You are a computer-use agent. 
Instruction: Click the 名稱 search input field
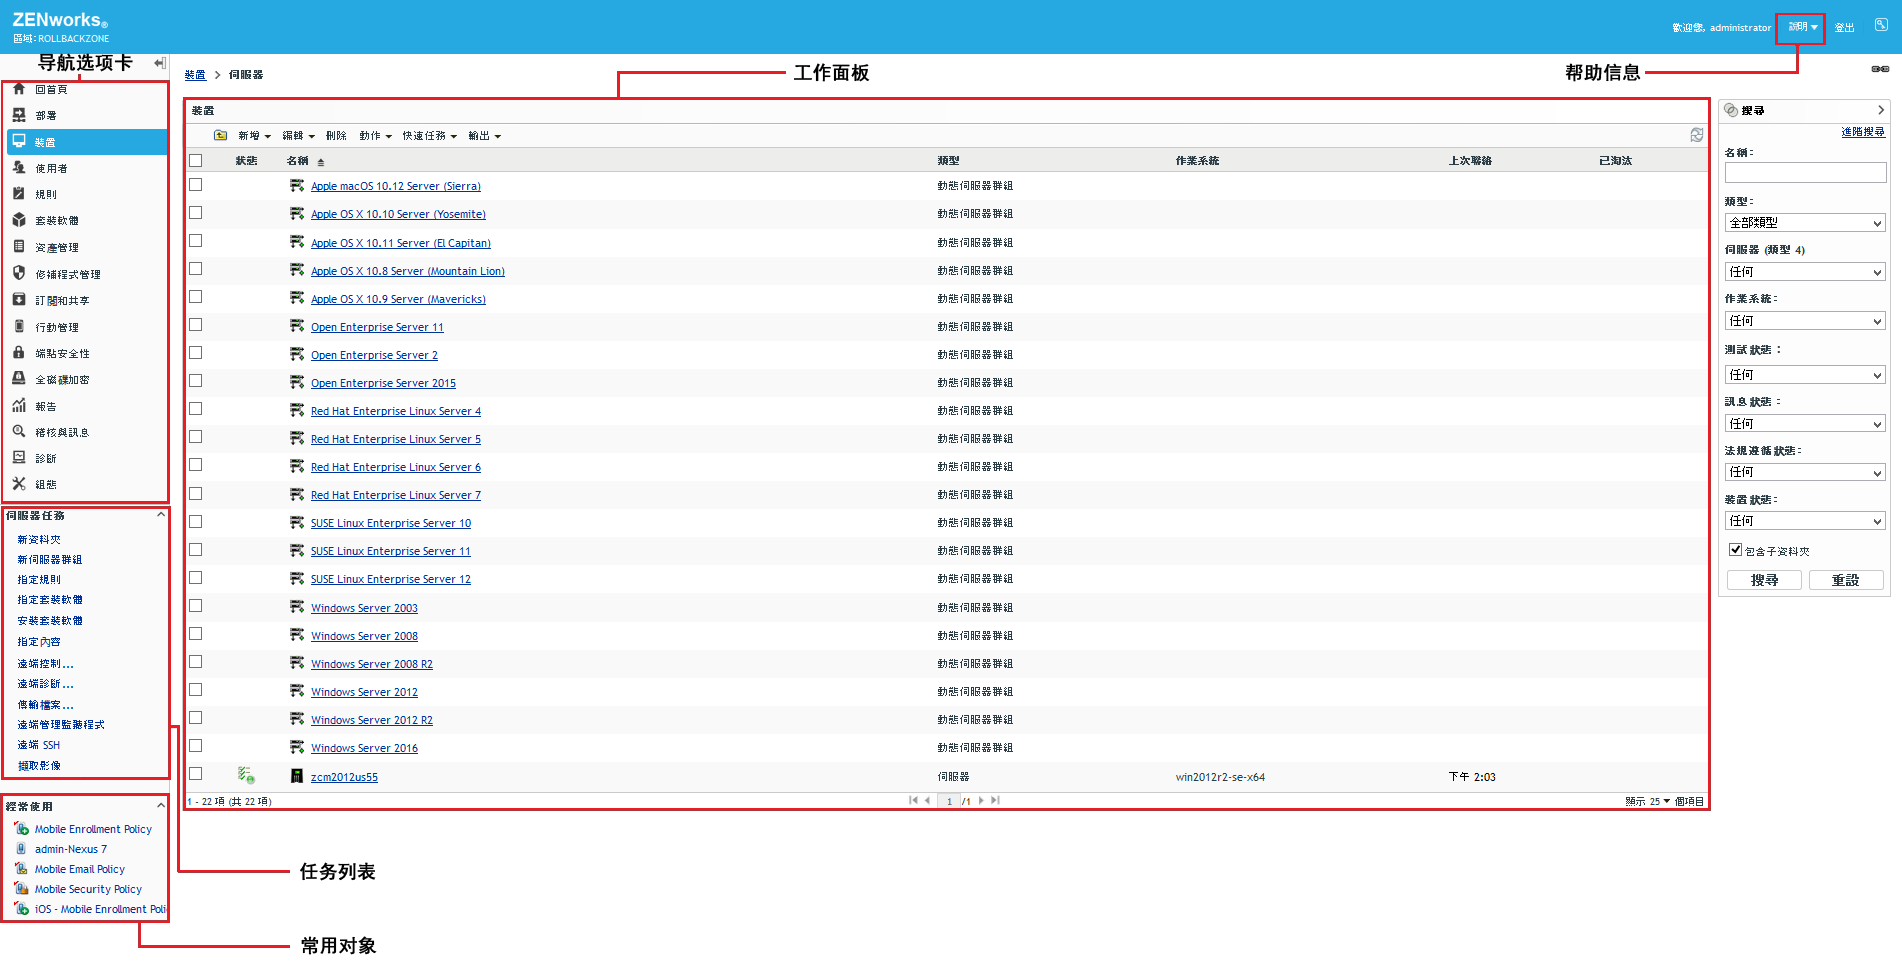1805,173
